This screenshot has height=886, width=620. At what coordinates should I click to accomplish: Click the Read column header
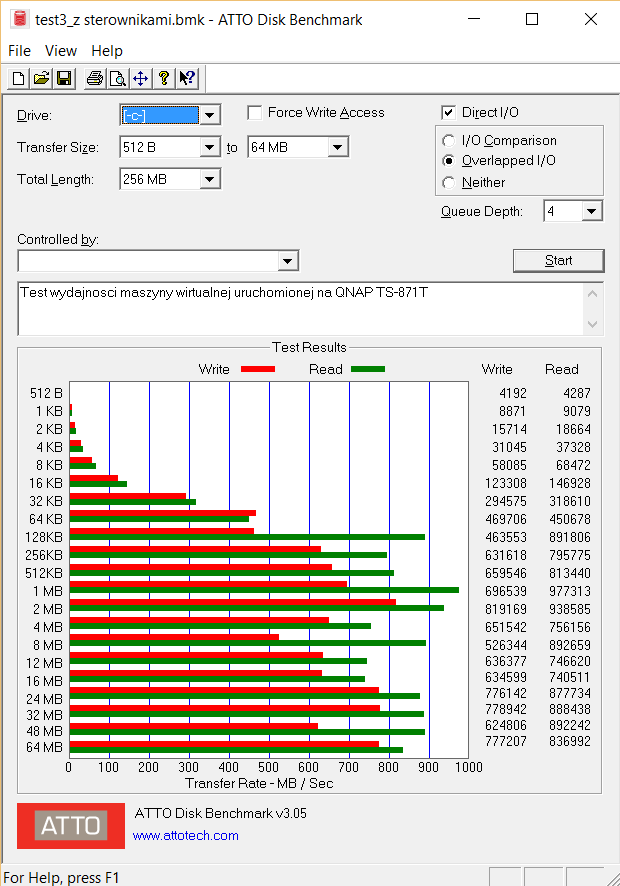pos(562,369)
